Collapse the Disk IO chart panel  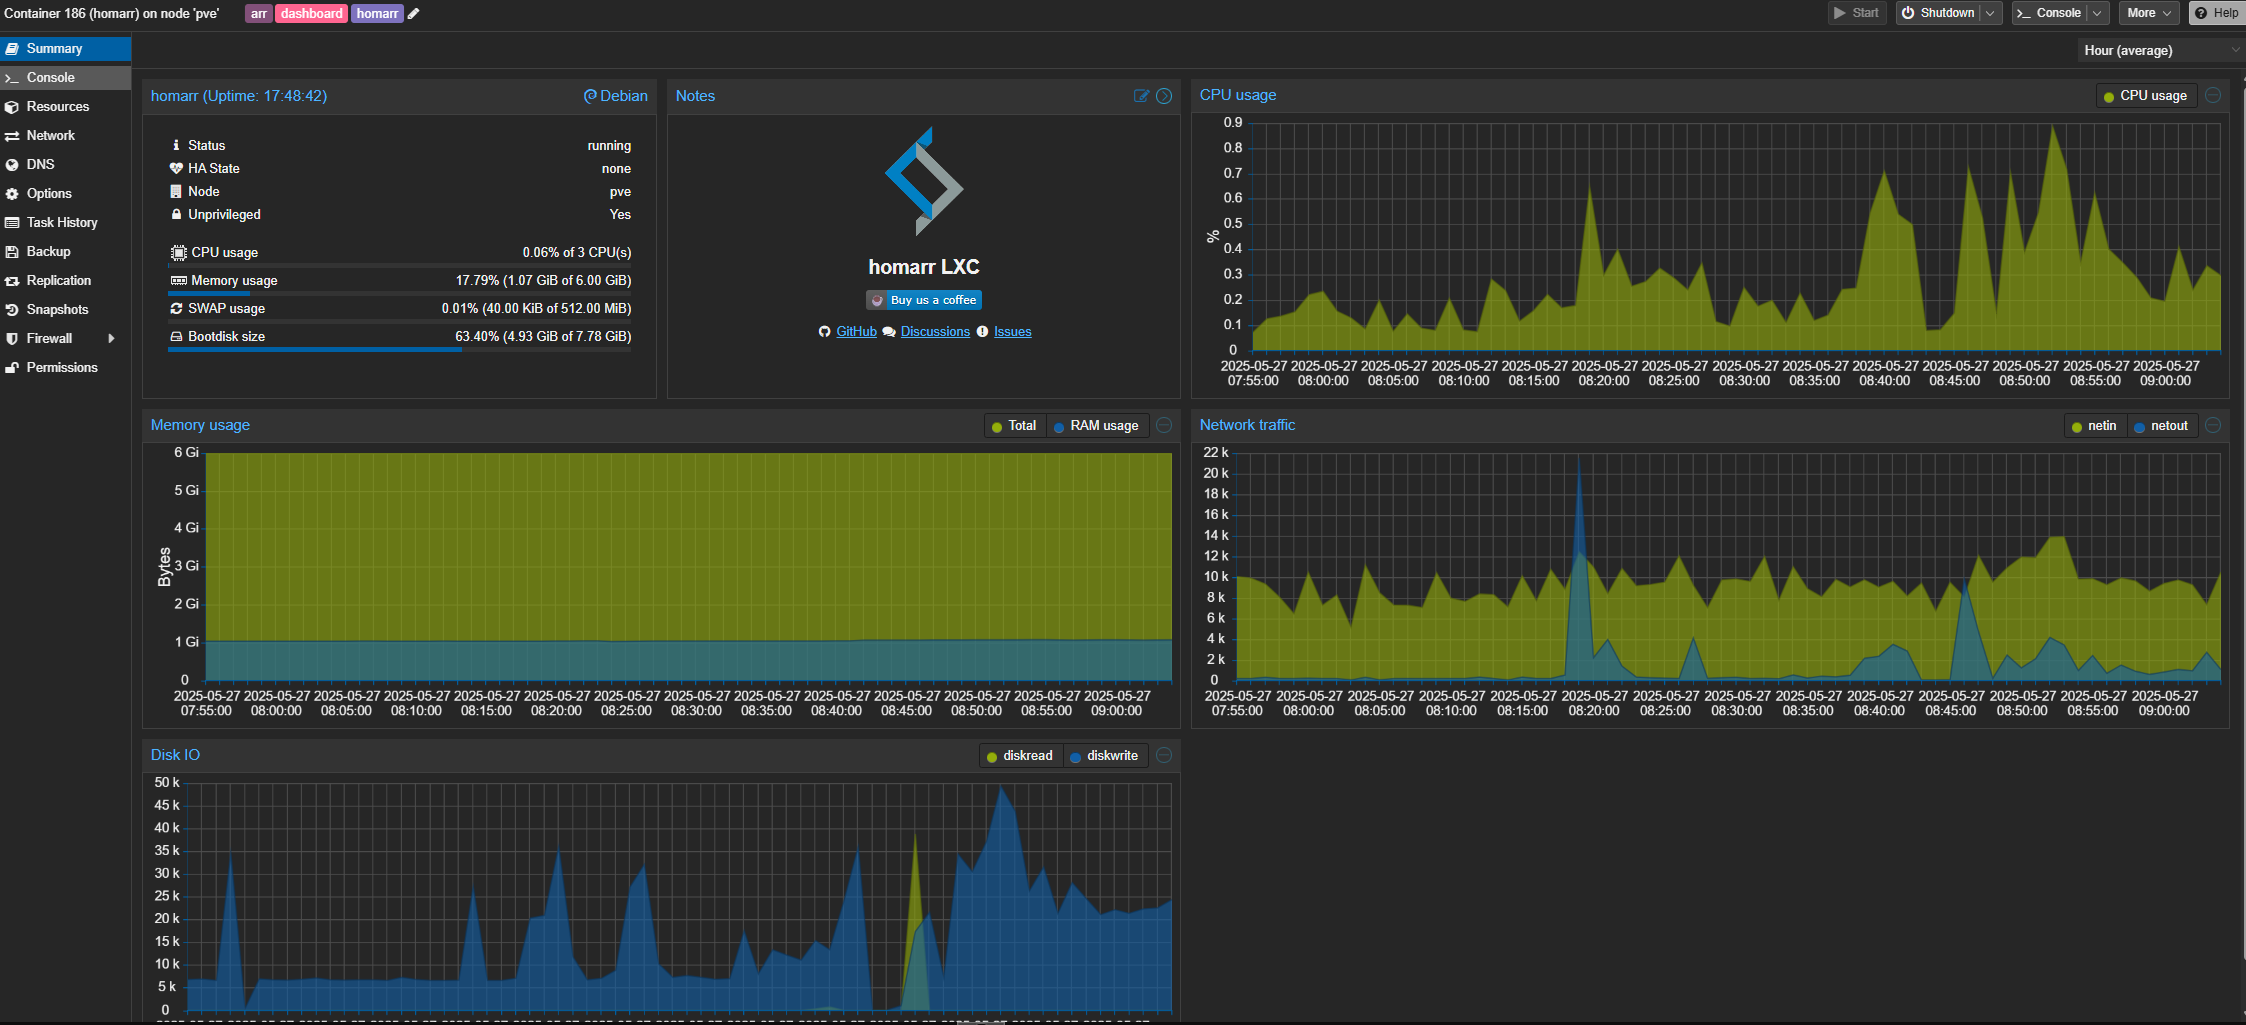[x=1164, y=756]
